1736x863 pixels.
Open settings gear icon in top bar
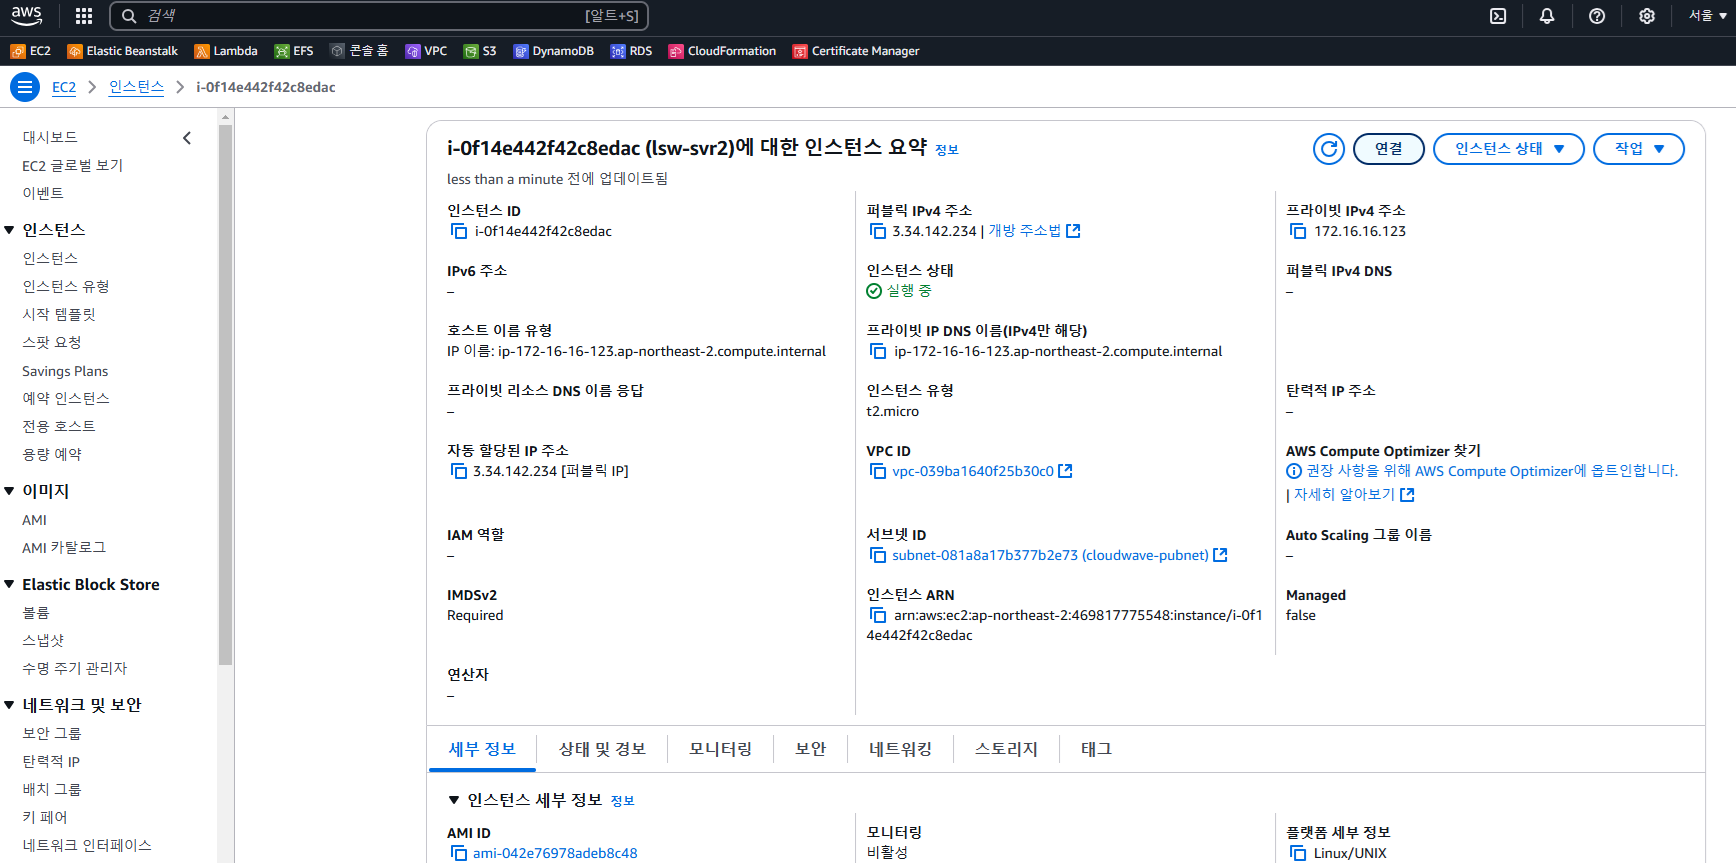(1647, 16)
